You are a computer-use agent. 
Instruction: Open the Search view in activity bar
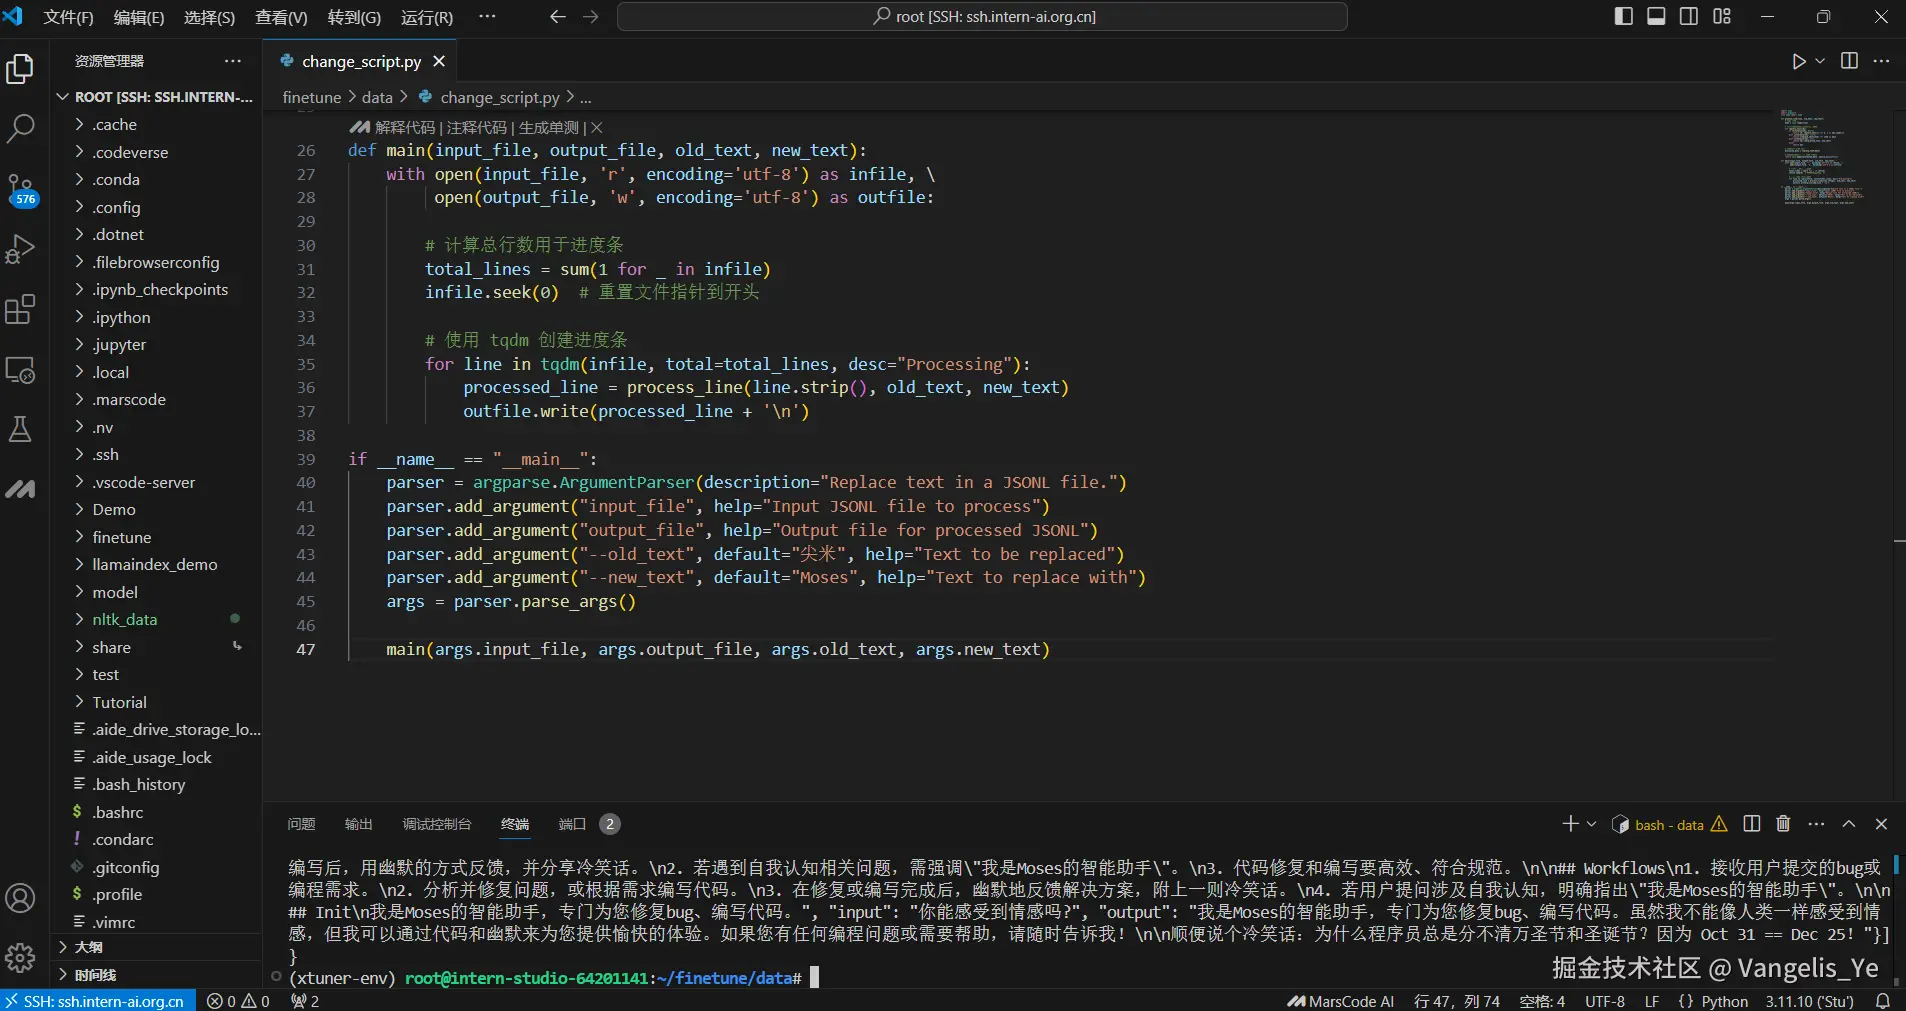point(21,128)
